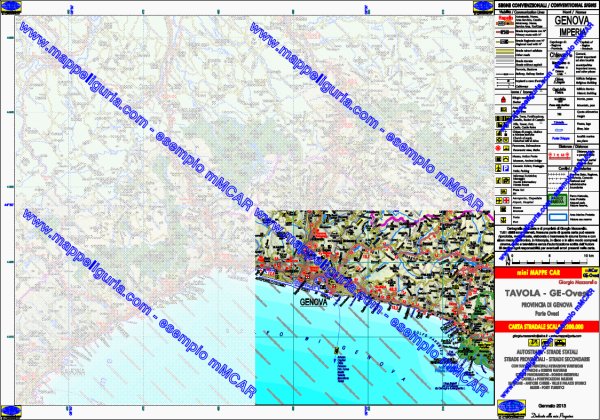Click the GENOVA city label on the map

pos(313,302)
